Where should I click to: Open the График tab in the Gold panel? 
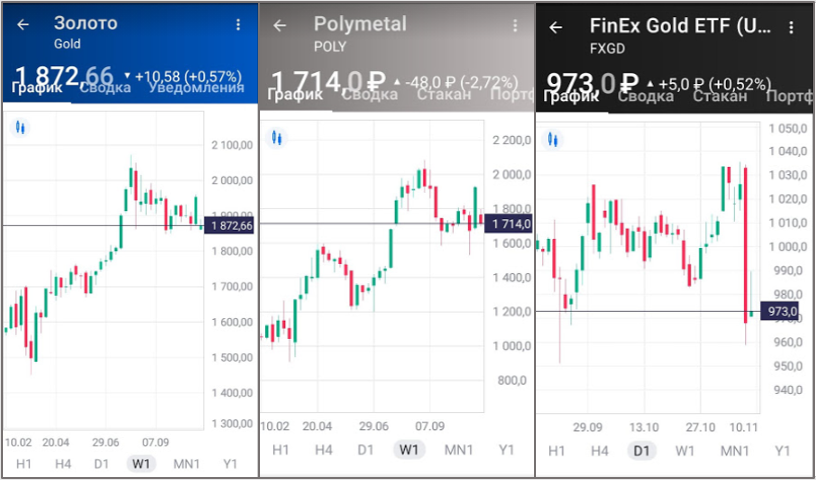(37, 87)
